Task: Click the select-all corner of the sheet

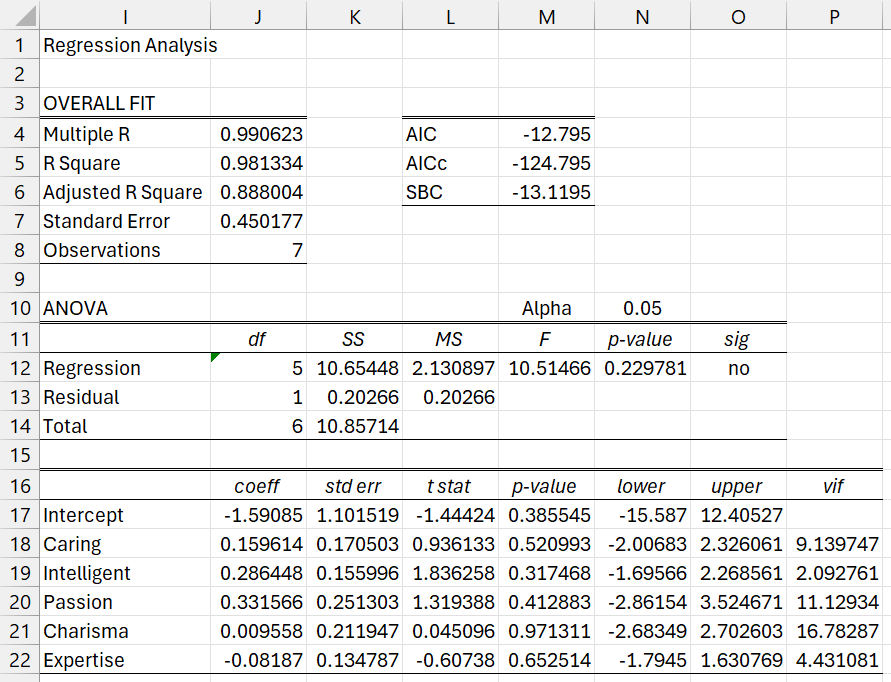Action: coord(19,16)
